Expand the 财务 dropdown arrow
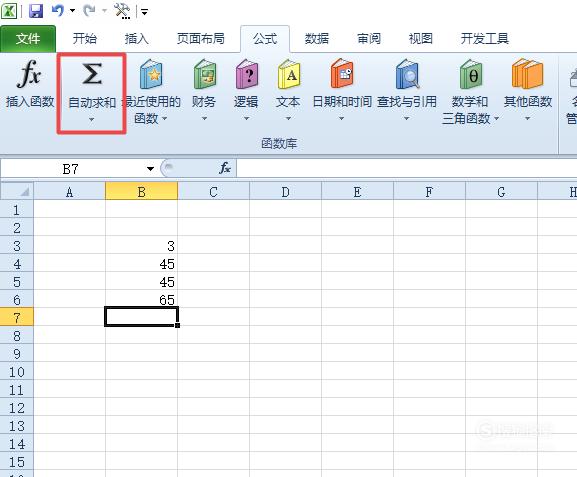The width and height of the screenshot is (577, 477). (204, 119)
